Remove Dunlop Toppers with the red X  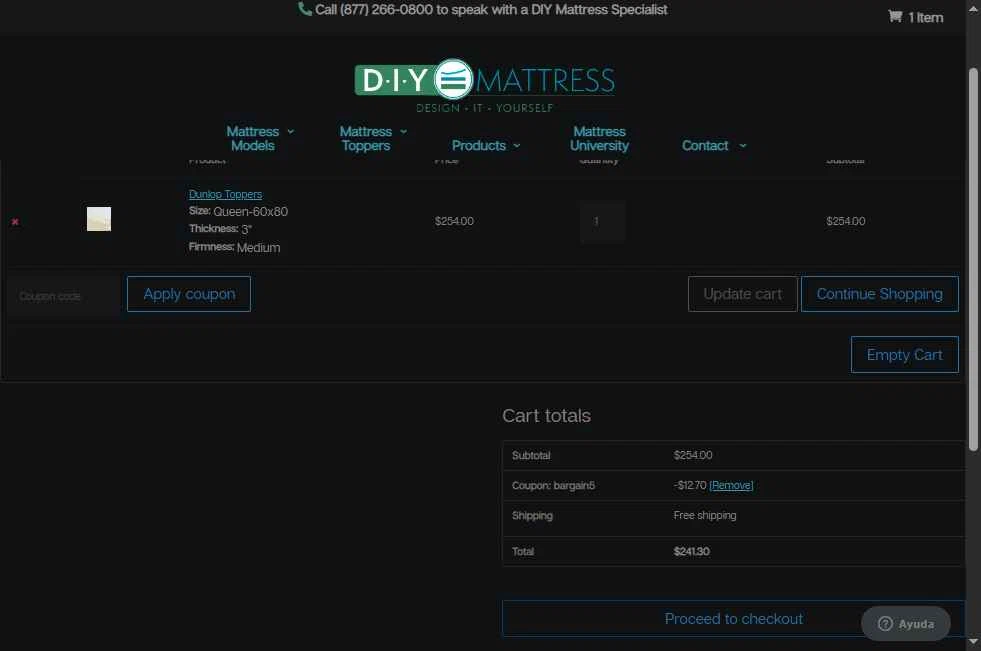coord(15,221)
